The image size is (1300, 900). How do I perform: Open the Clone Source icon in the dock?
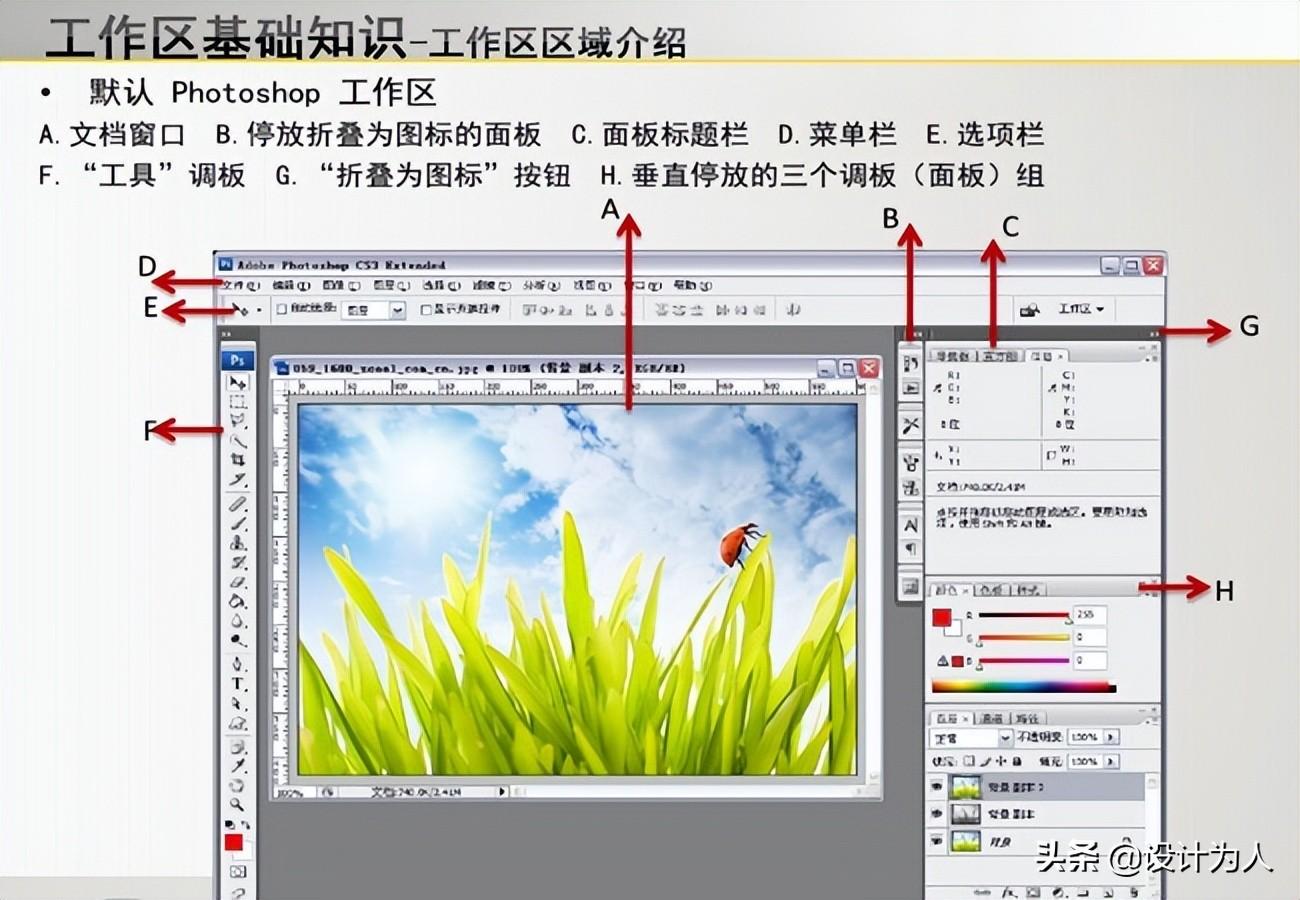coord(911,488)
